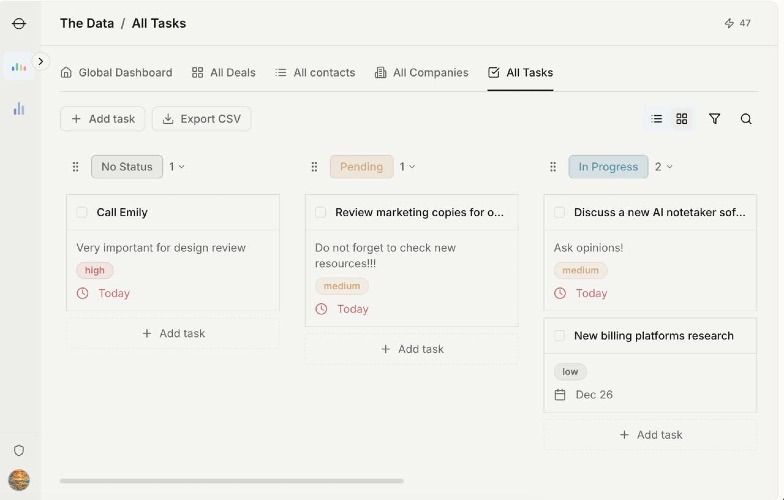The height and width of the screenshot is (500, 784).
Task: Click the home icon of Global Dashboard
Action: click(x=66, y=72)
